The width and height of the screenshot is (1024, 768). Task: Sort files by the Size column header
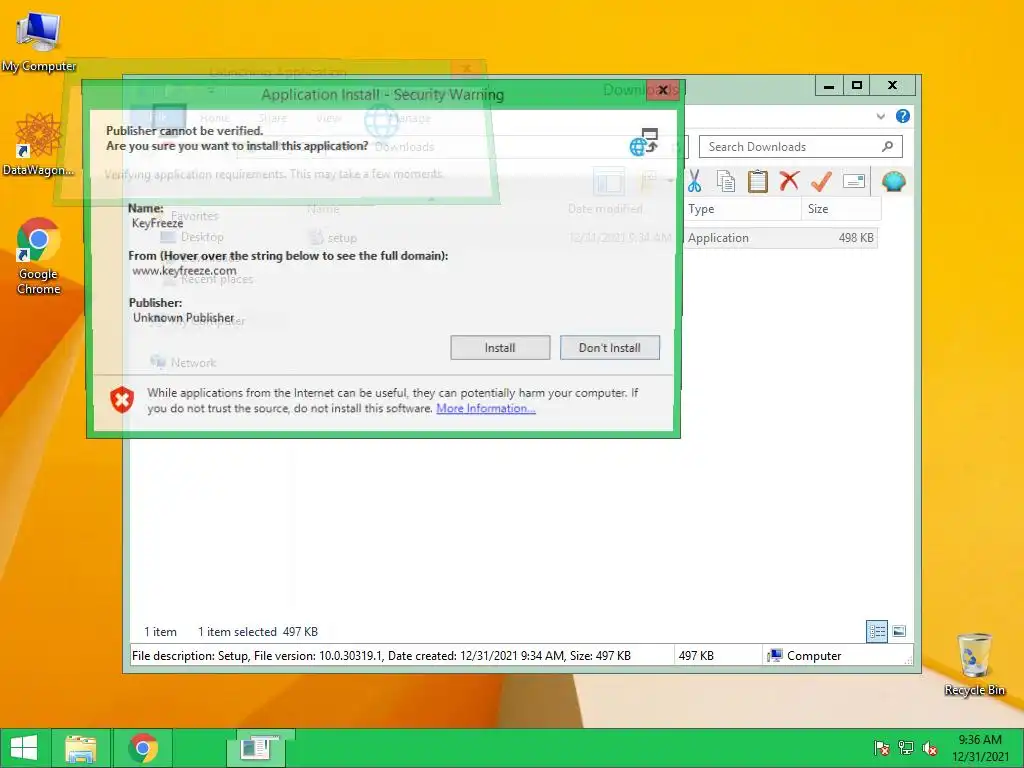point(841,209)
